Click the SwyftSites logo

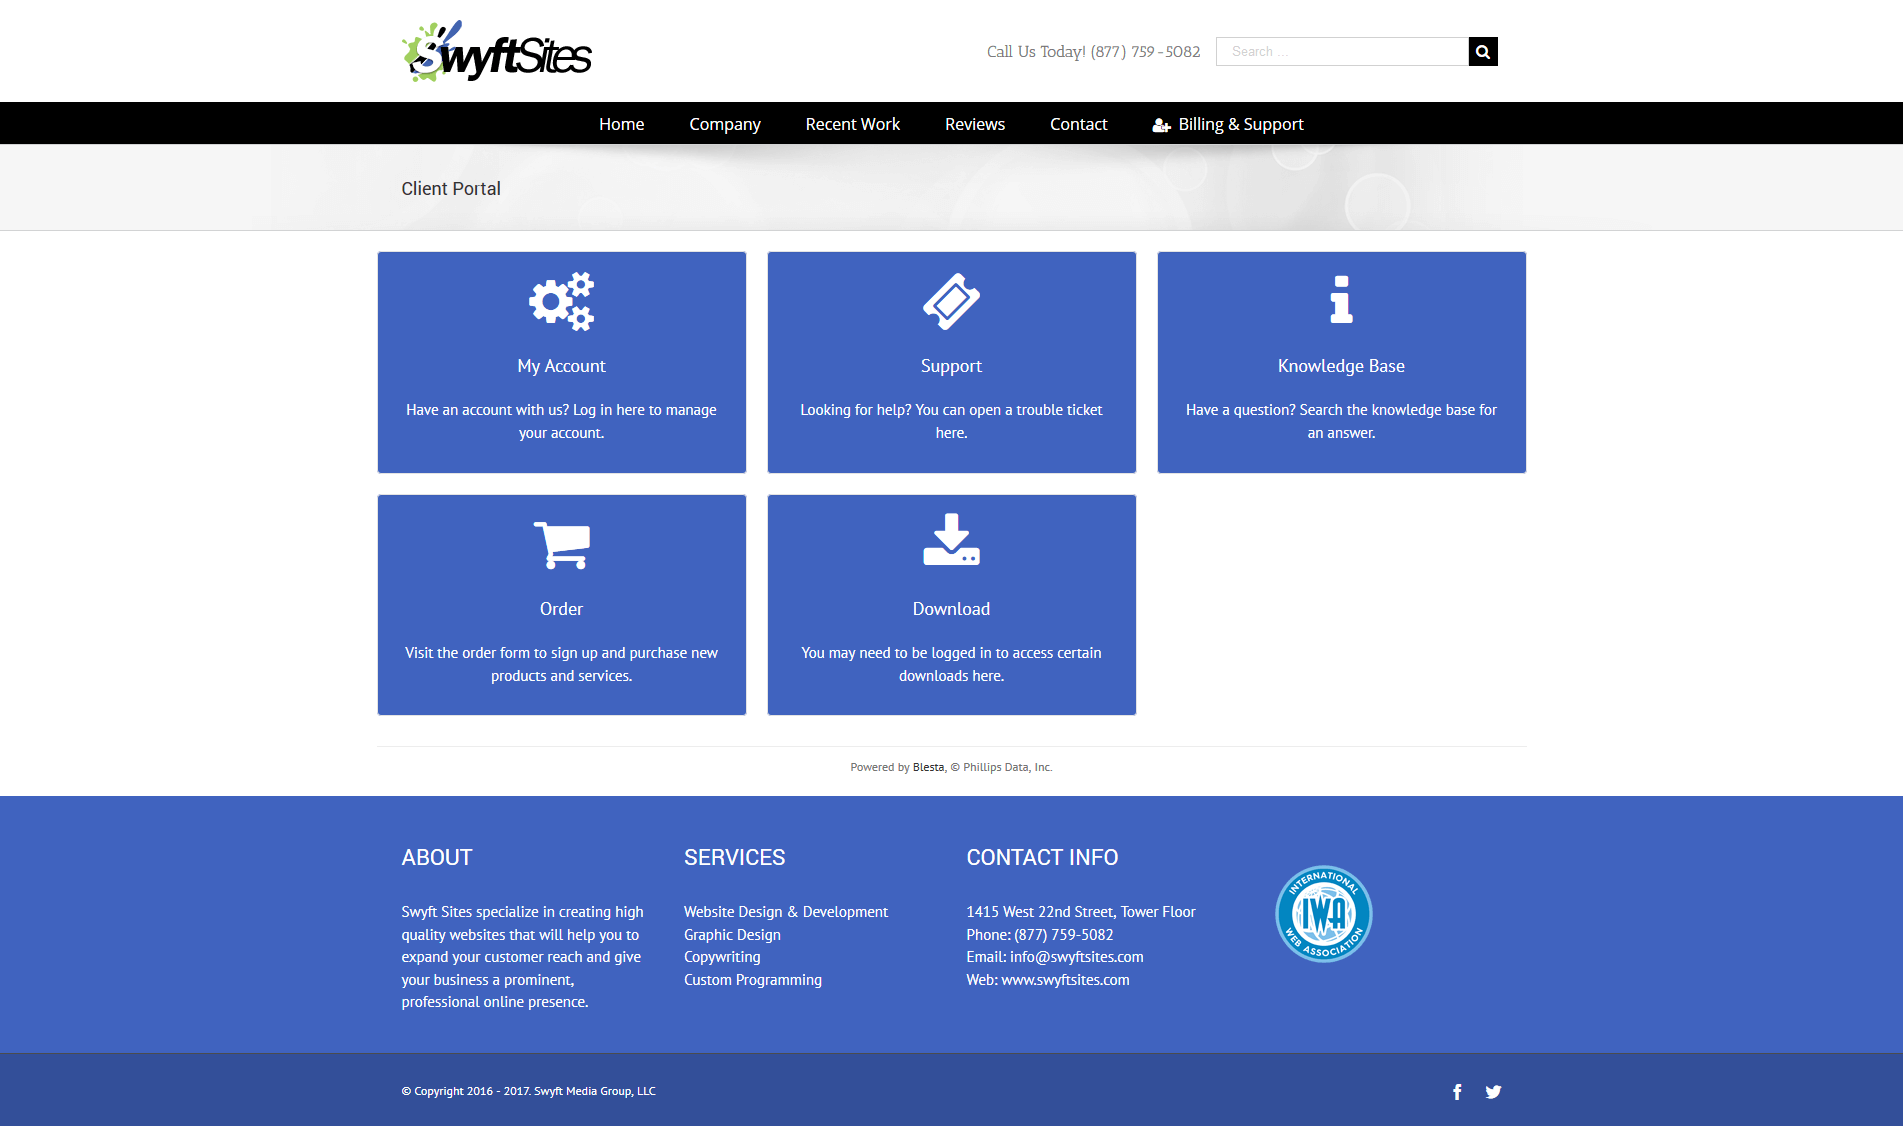(495, 51)
